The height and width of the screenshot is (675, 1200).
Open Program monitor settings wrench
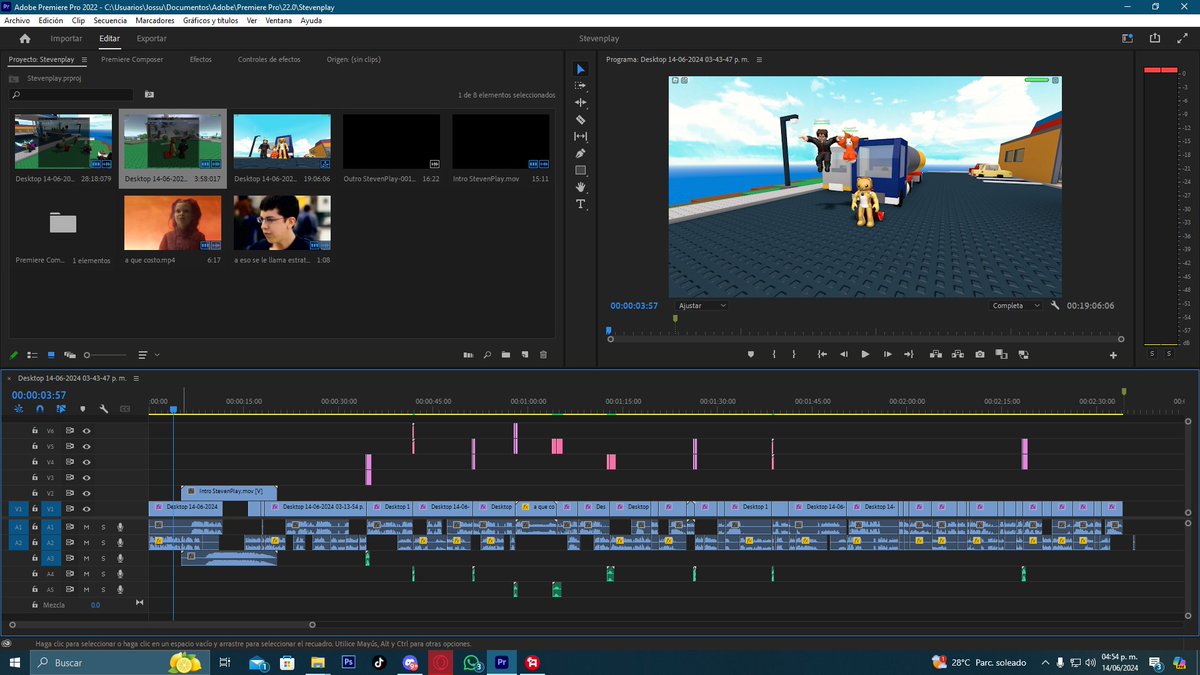click(x=1055, y=306)
